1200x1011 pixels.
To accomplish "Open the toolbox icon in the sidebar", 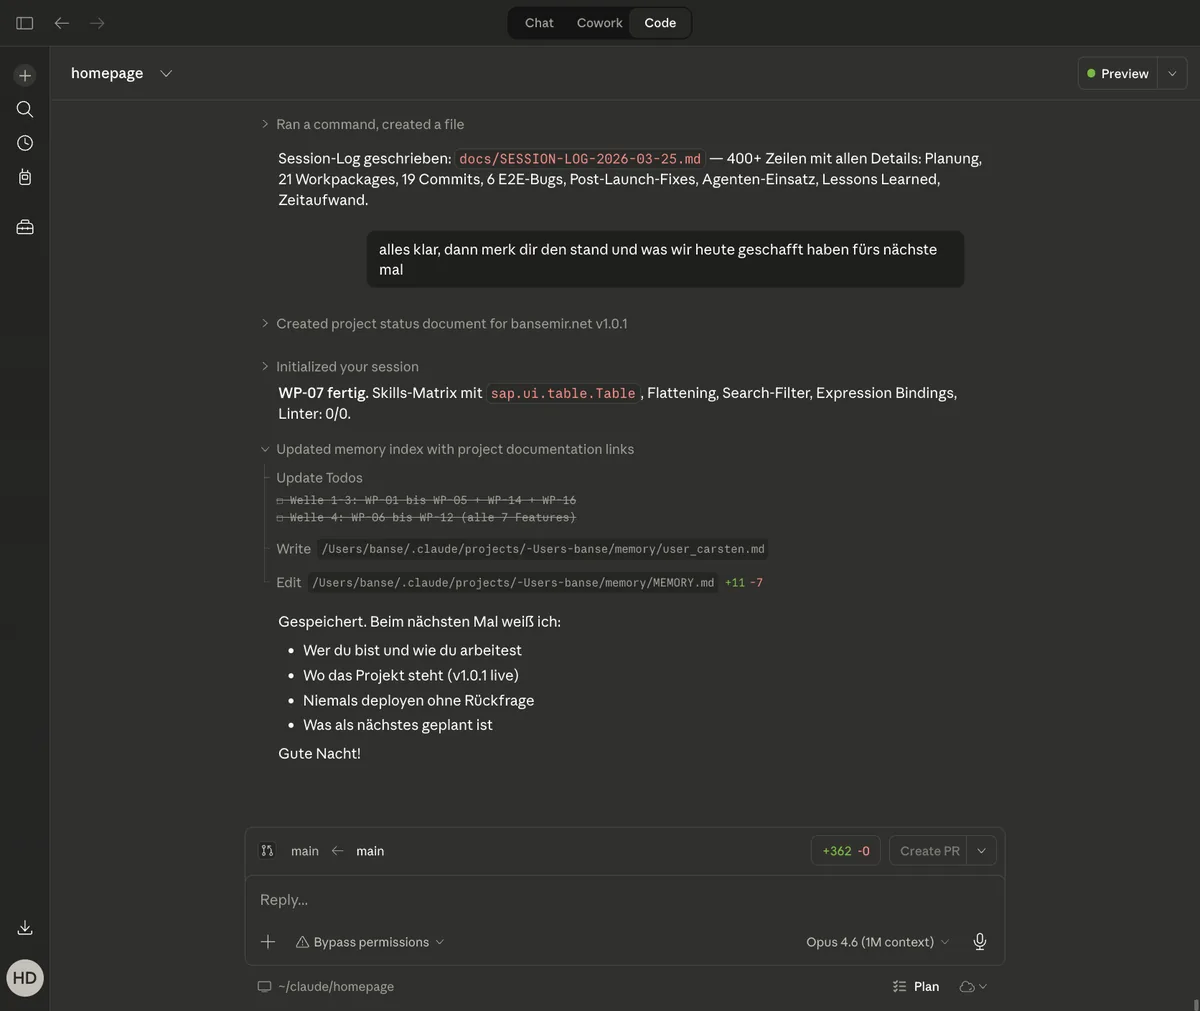I will click(x=24, y=226).
